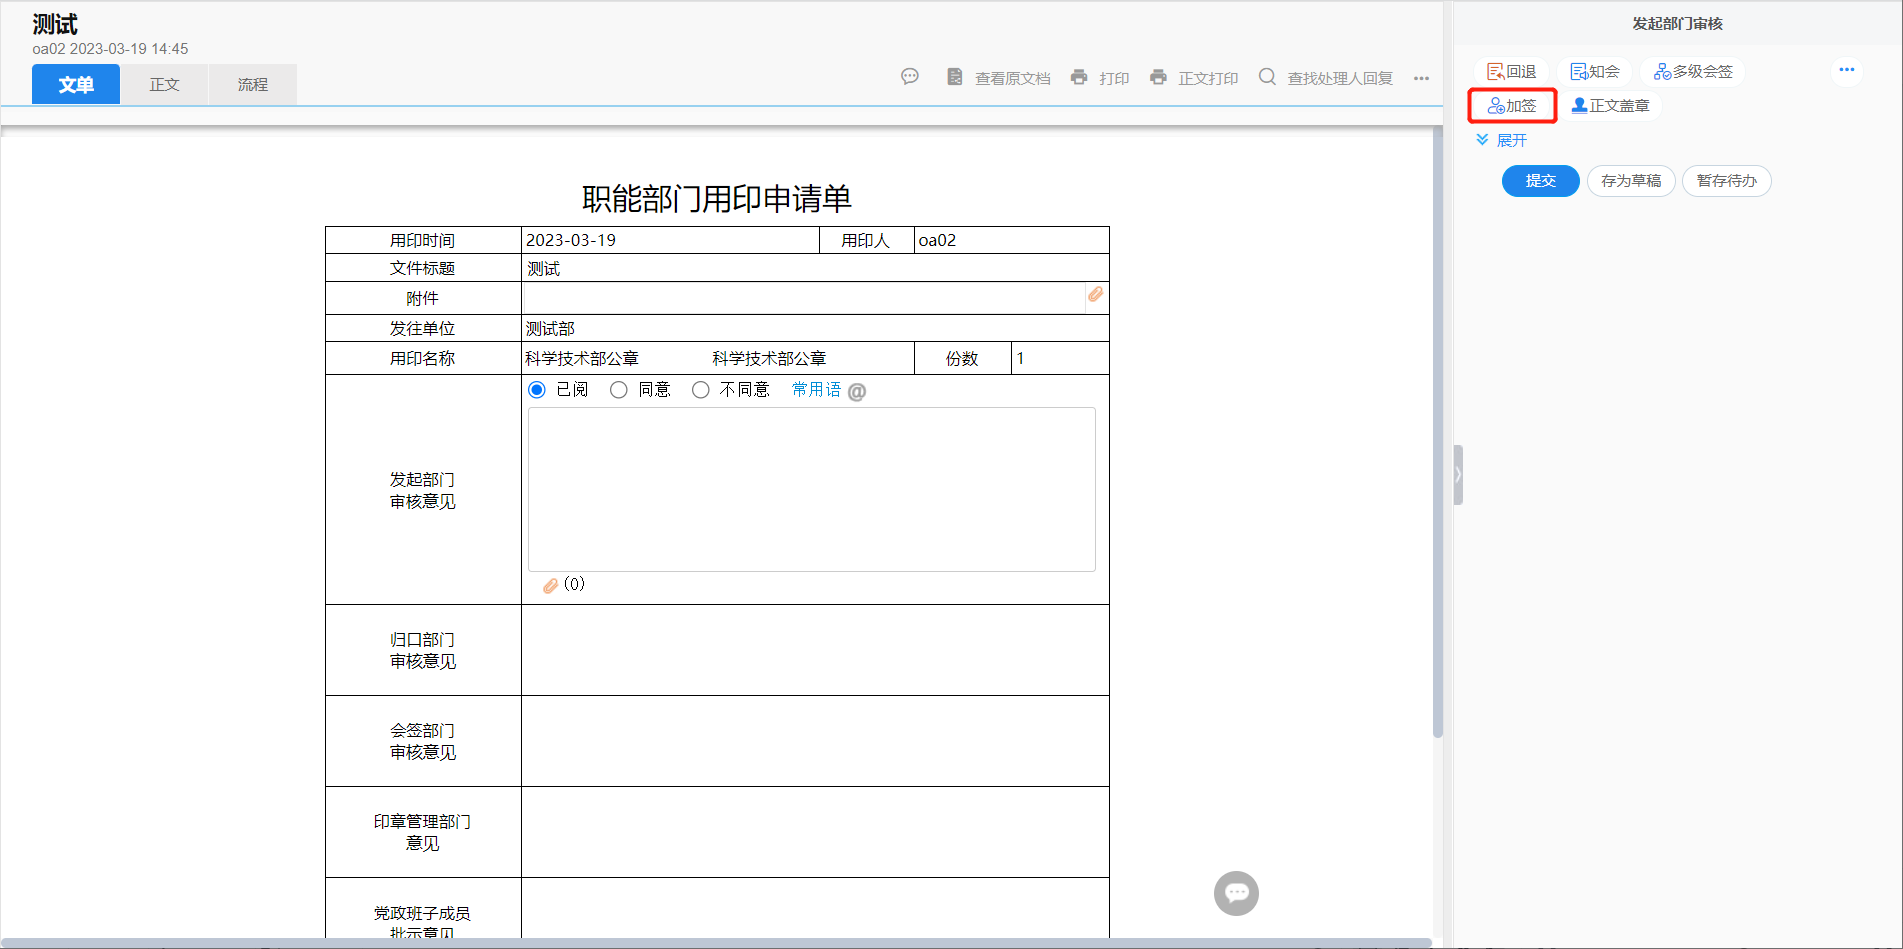Viewport: 1903px width, 949px height.
Task: Click the 存为草稿 button
Action: click(x=1631, y=181)
